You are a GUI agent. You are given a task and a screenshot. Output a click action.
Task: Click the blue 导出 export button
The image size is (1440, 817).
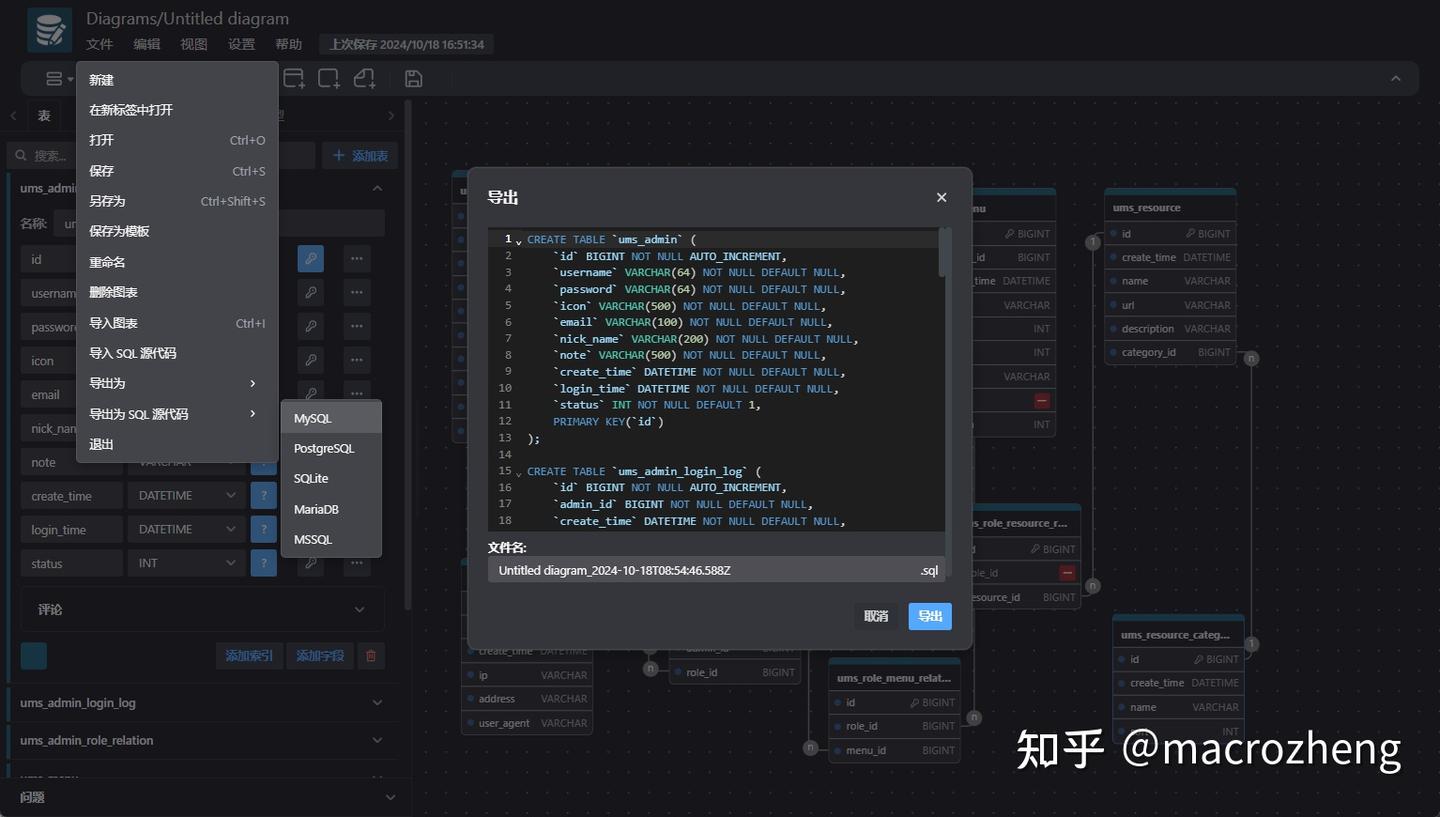930,616
